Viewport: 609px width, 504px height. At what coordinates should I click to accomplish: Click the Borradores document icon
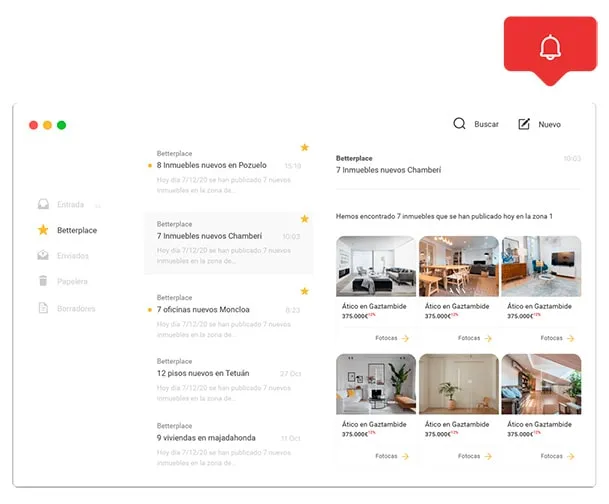pyautogui.click(x=43, y=308)
